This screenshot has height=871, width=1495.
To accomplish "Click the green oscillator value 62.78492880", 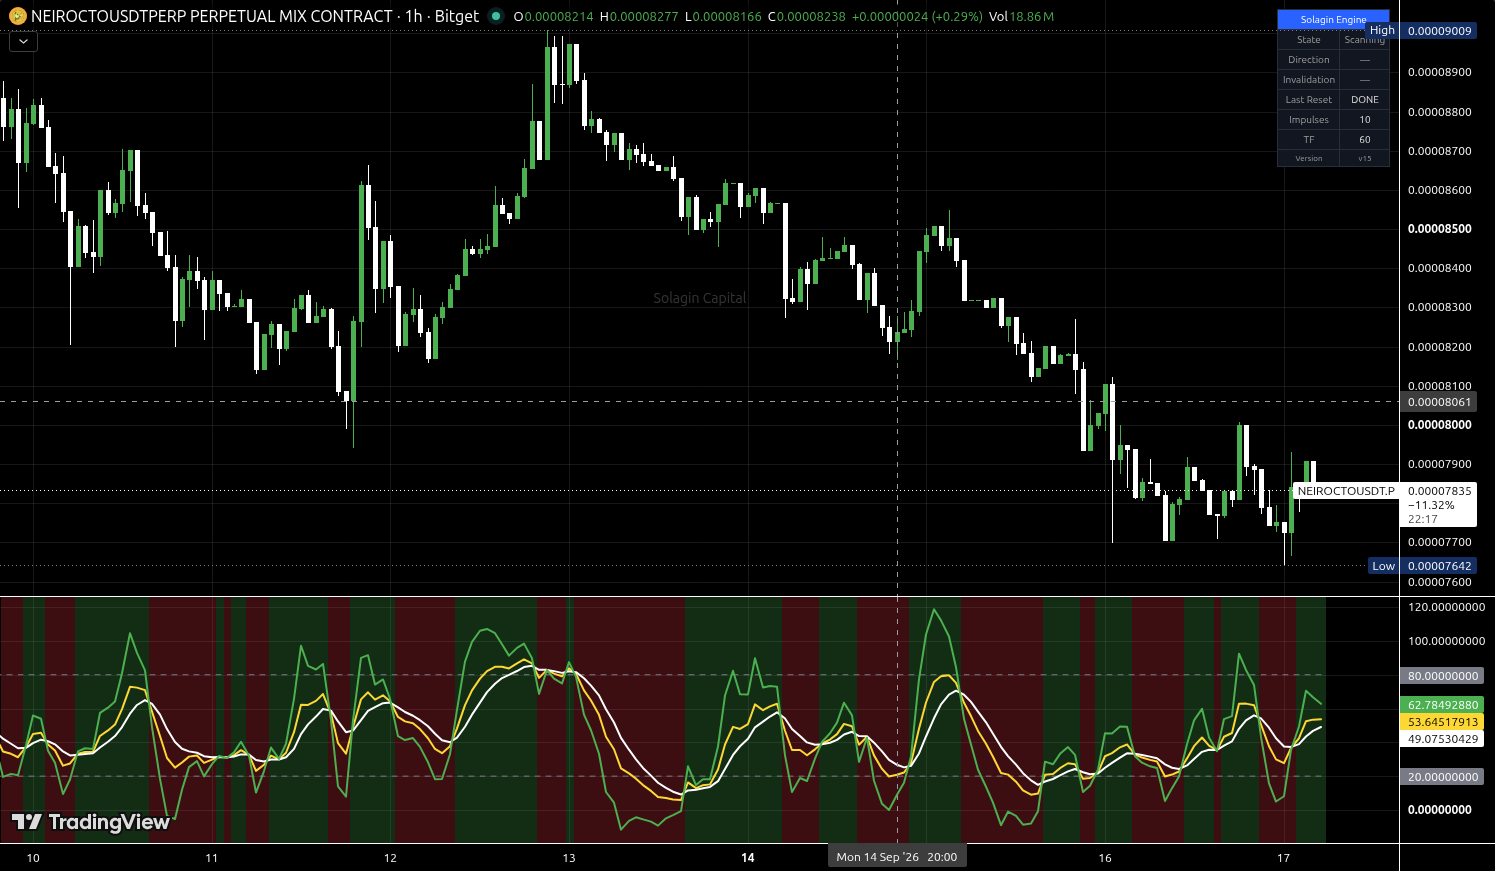I will [x=1442, y=705].
